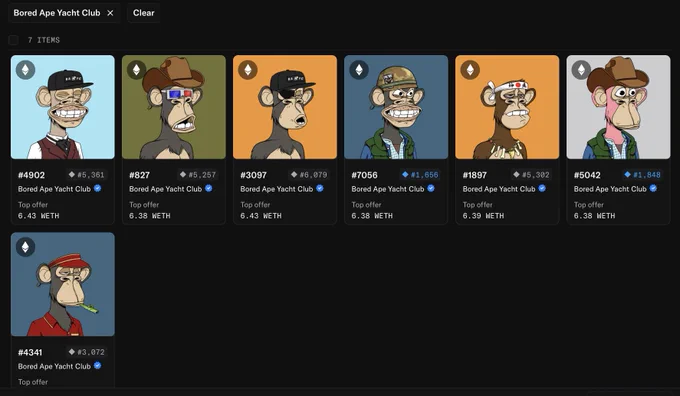Click the 6.43 WETH offer on #3097
Viewport: 680px width, 396px height.
point(261,216)
